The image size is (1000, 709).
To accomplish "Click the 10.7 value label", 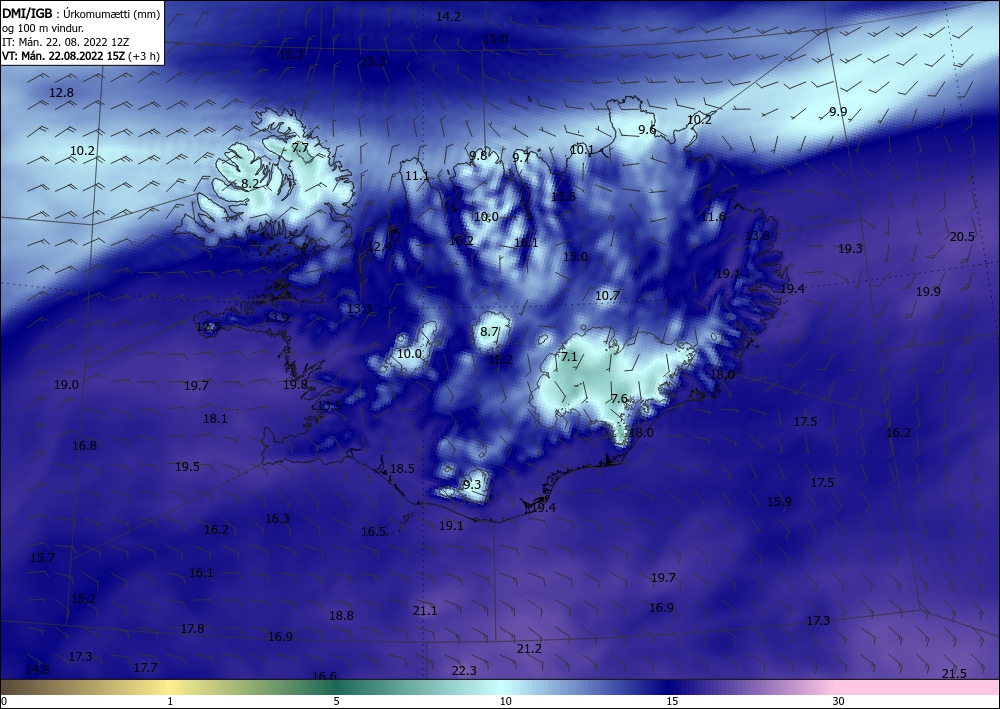I will [x=607, y=296].
